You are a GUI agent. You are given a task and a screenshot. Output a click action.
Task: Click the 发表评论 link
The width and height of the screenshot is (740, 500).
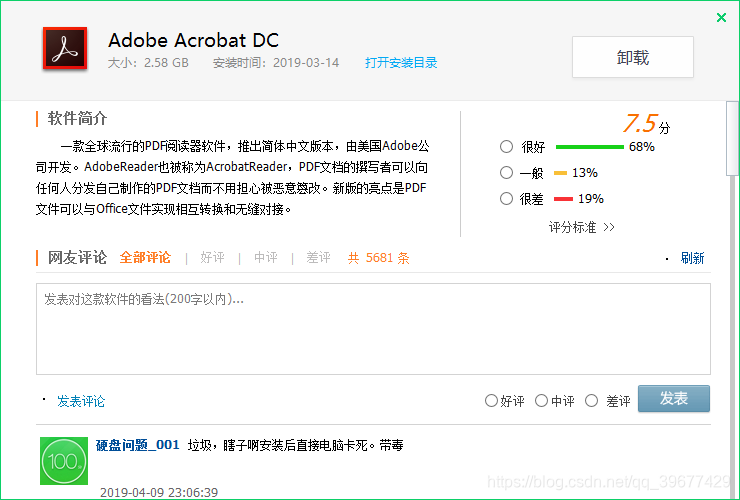(81, 401)
